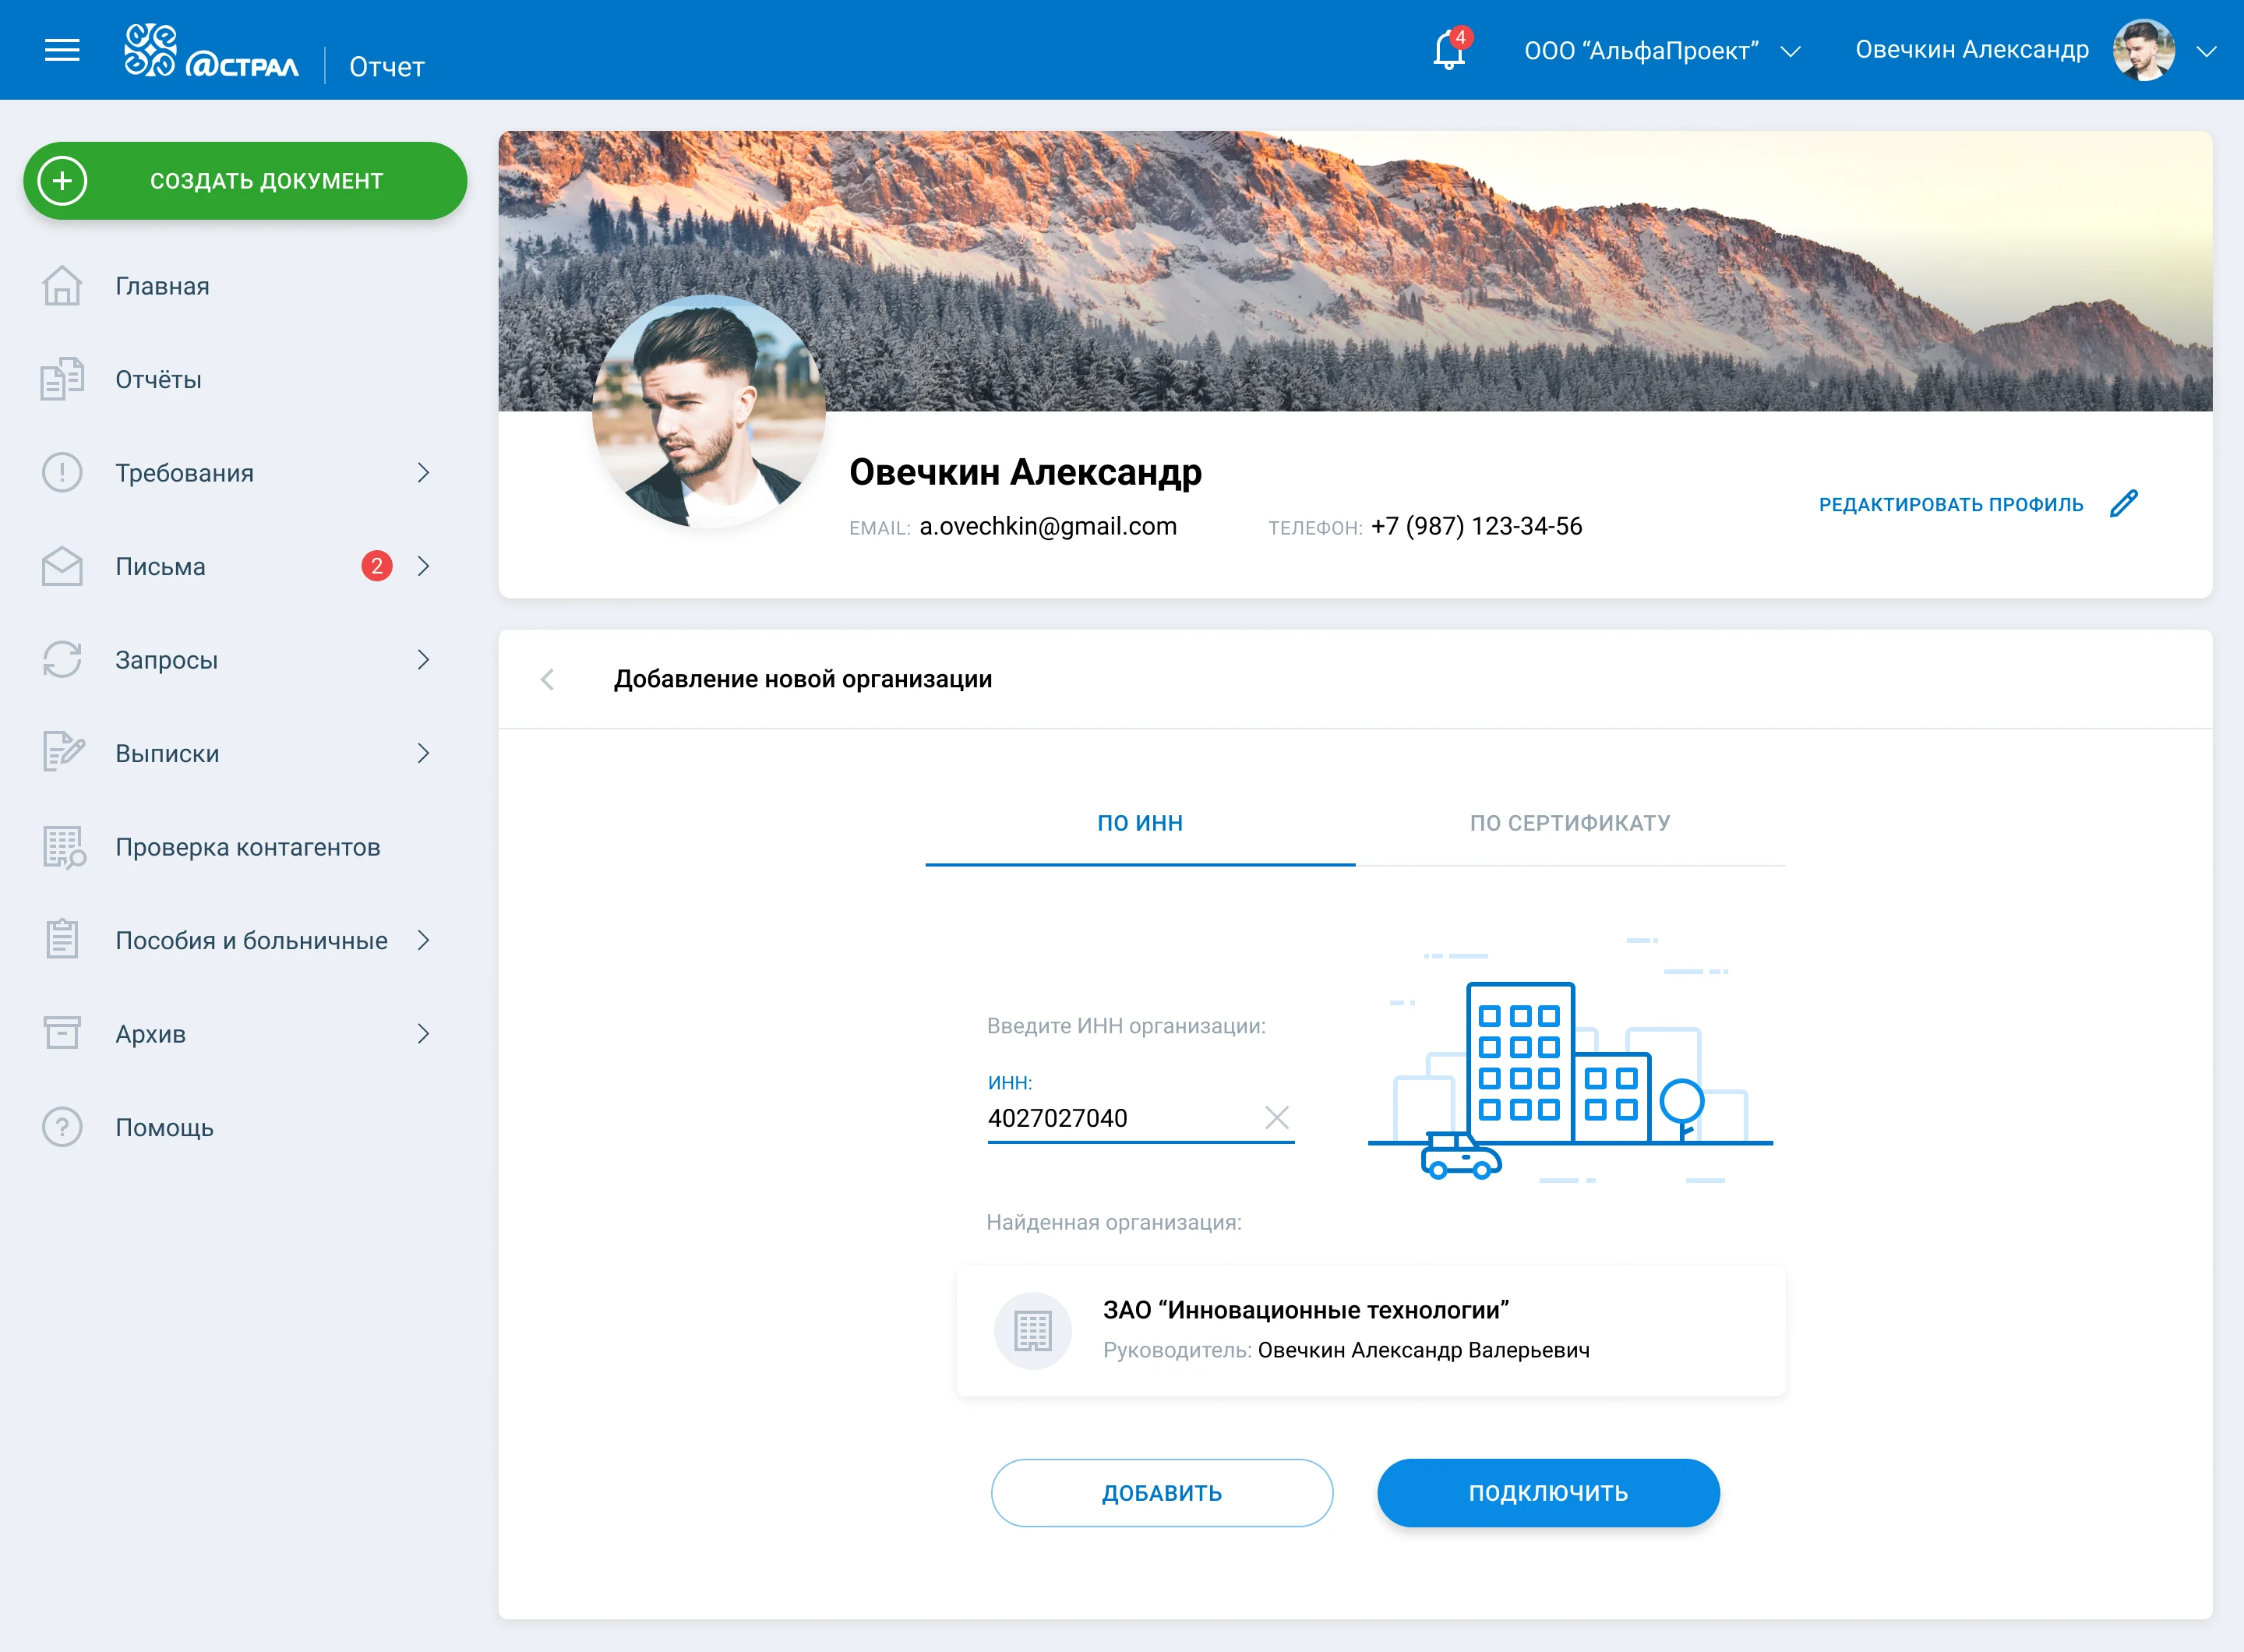
Task: Expand the Пособия и больничные chevron
Action: [x=423, y=940]
